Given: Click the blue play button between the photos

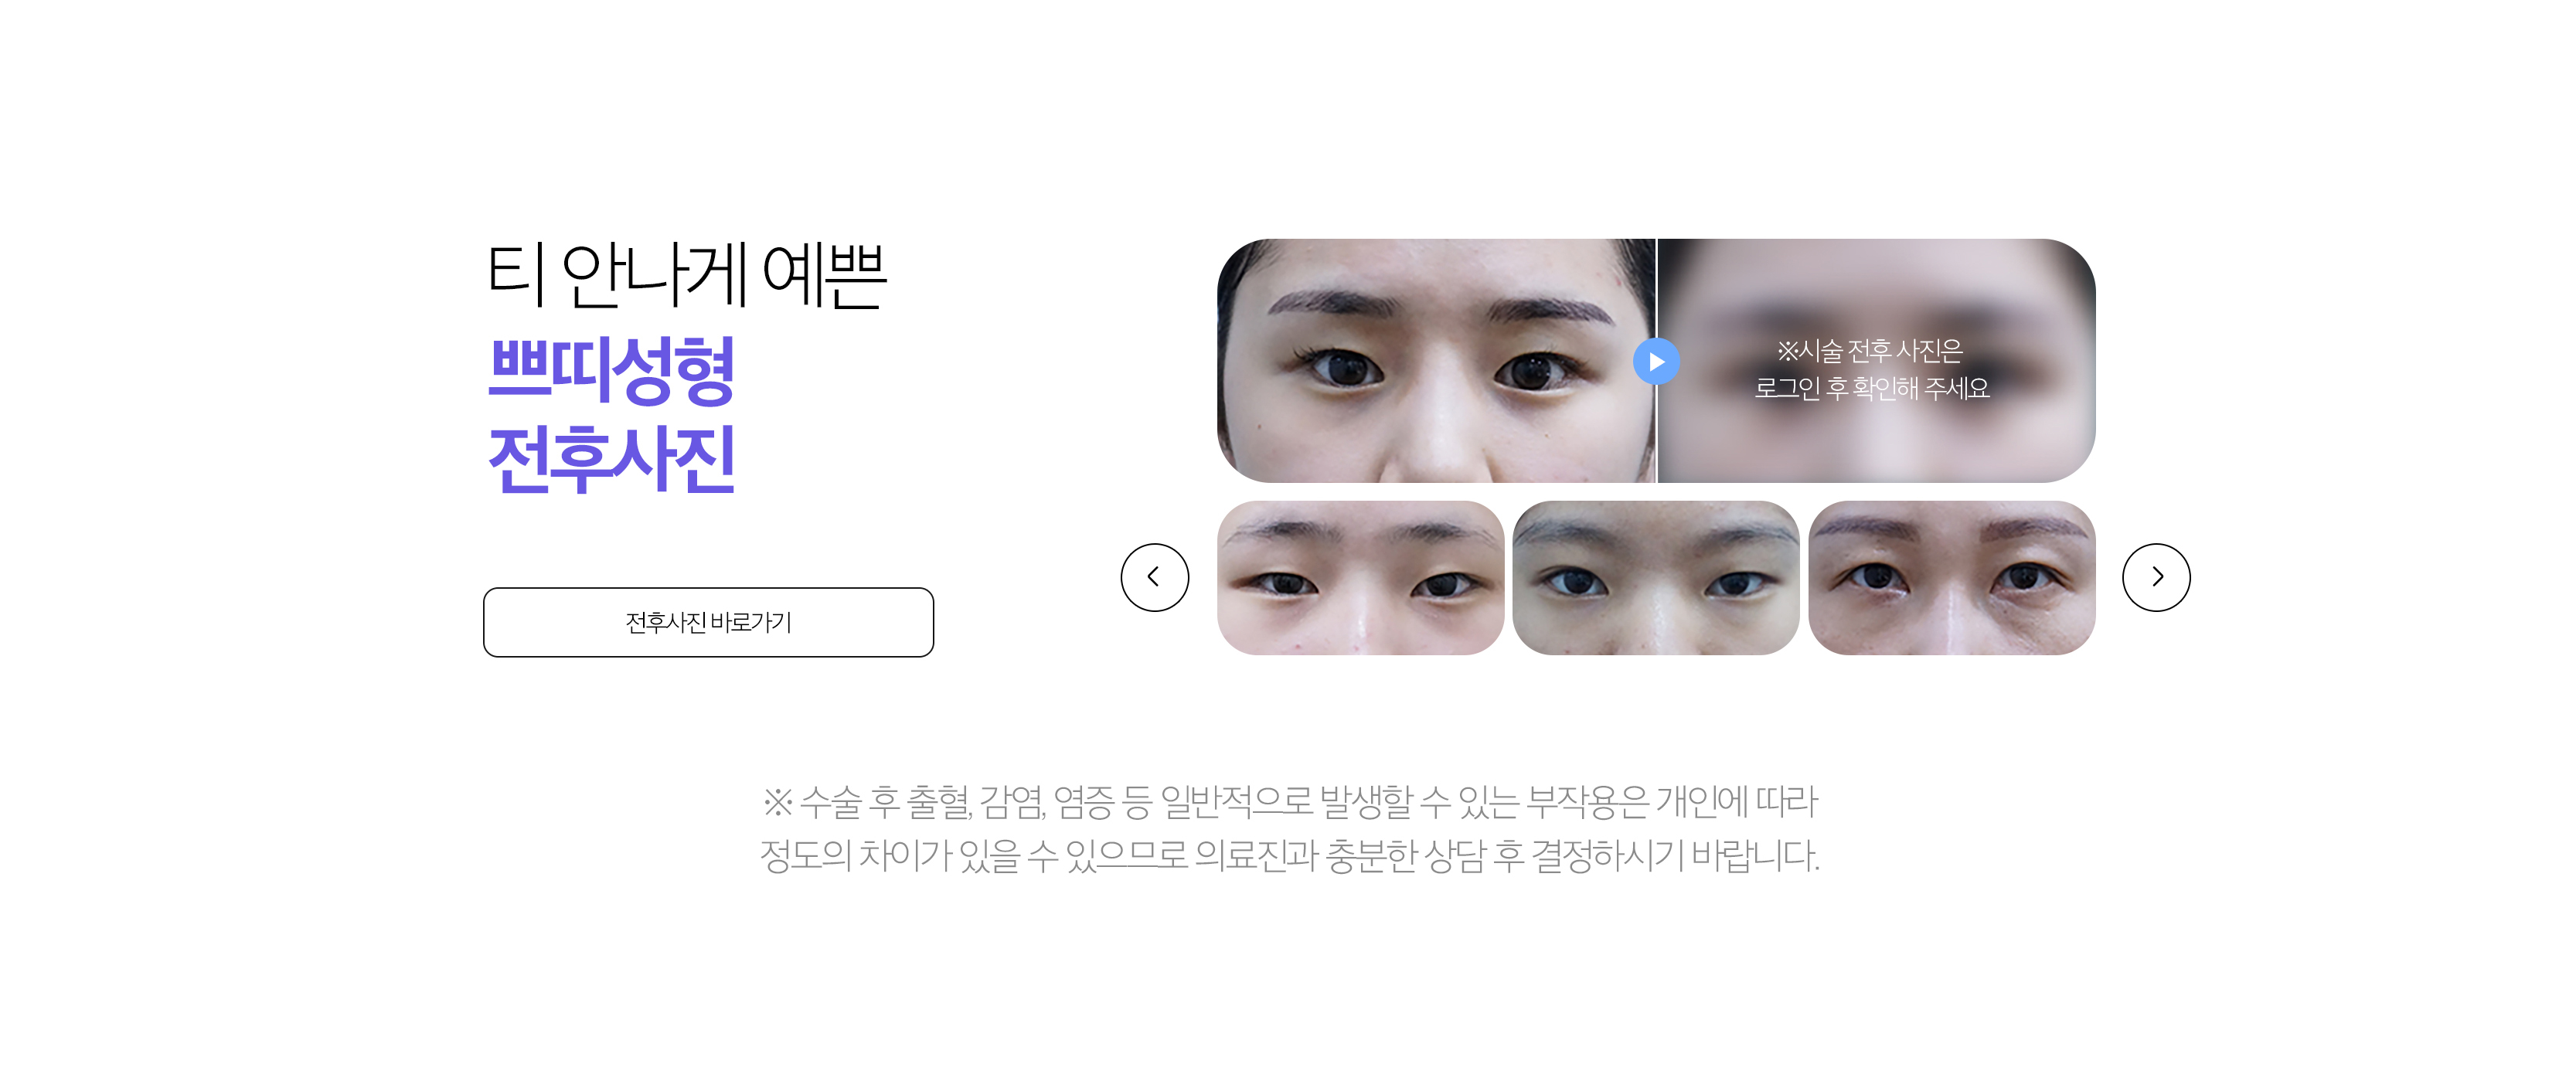Looking at the screenshot, I should click(x=1656, y=361).
